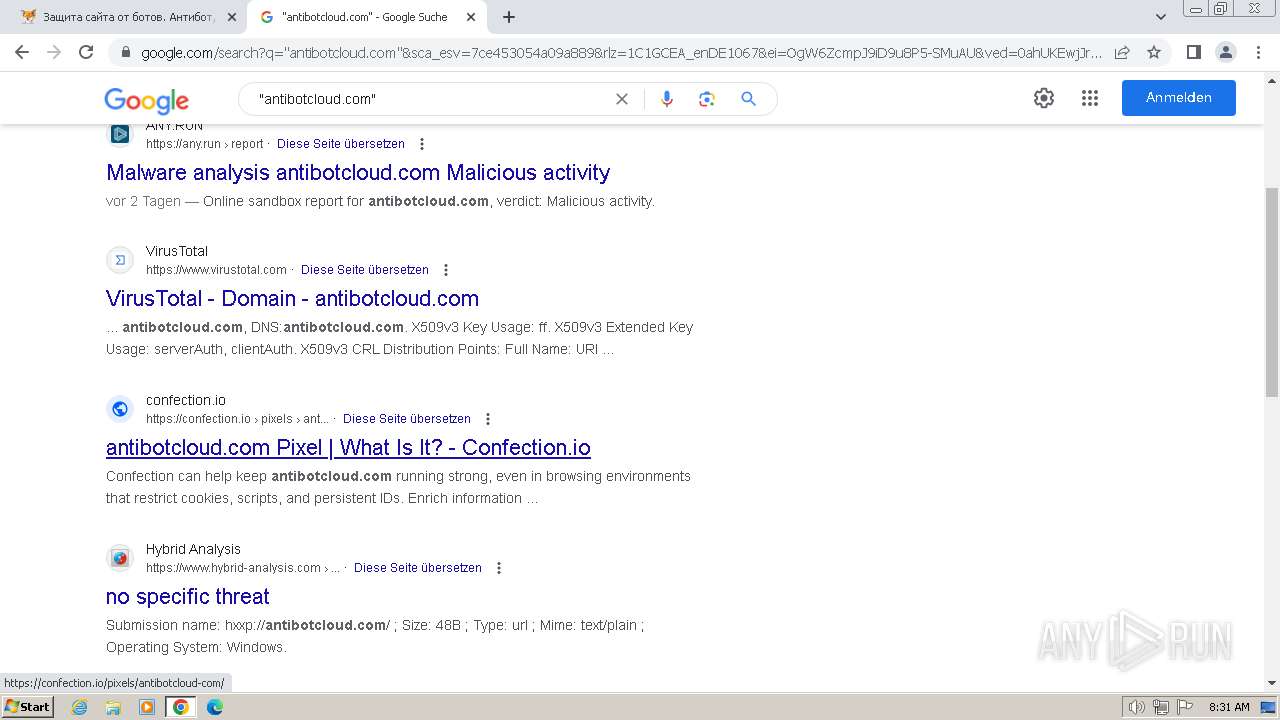The height and width of the screenshot is (720, 1280).
Task: Open the Windows Start menu
Action: 27,707
